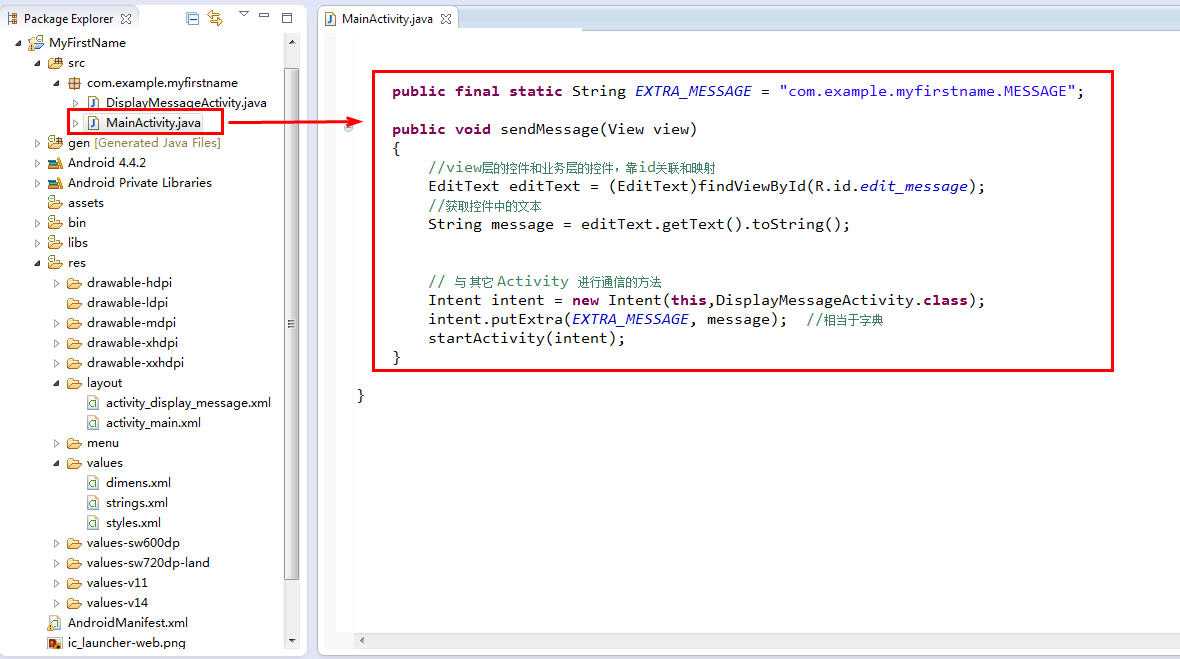This screenshot has width=1180, height=659.
Task: Click Package Explorer scrollbar down arrow
Action: tap(292, 641)
